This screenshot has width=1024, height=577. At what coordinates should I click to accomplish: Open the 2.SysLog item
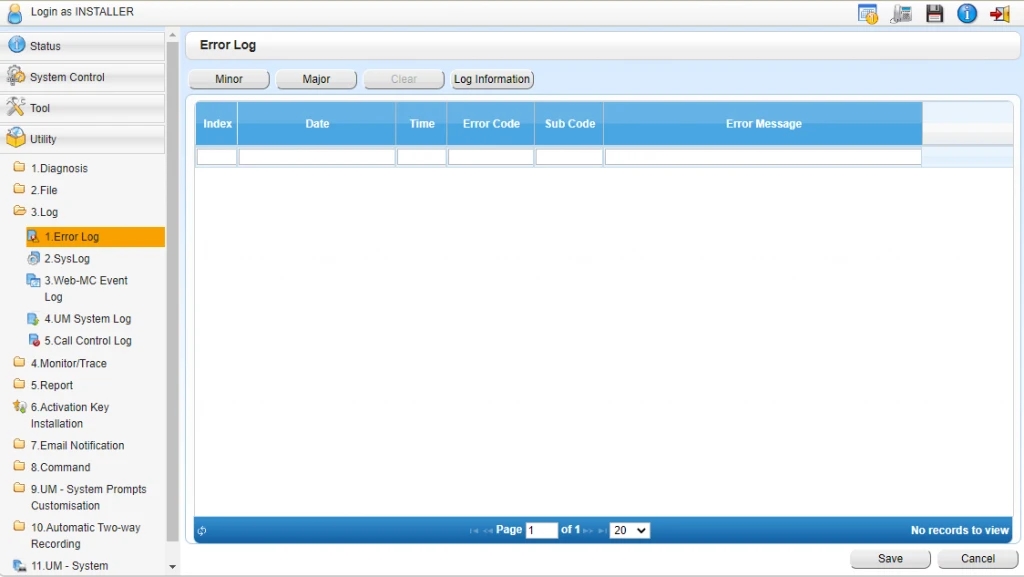coord(66,258)
